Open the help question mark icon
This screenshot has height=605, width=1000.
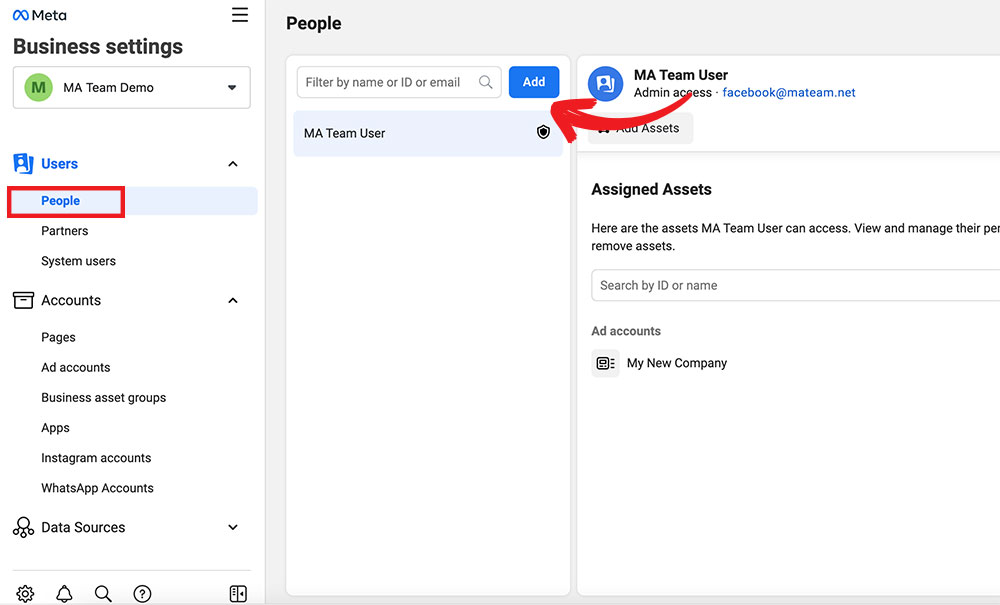pyautogui.click(x=143, y=593)
